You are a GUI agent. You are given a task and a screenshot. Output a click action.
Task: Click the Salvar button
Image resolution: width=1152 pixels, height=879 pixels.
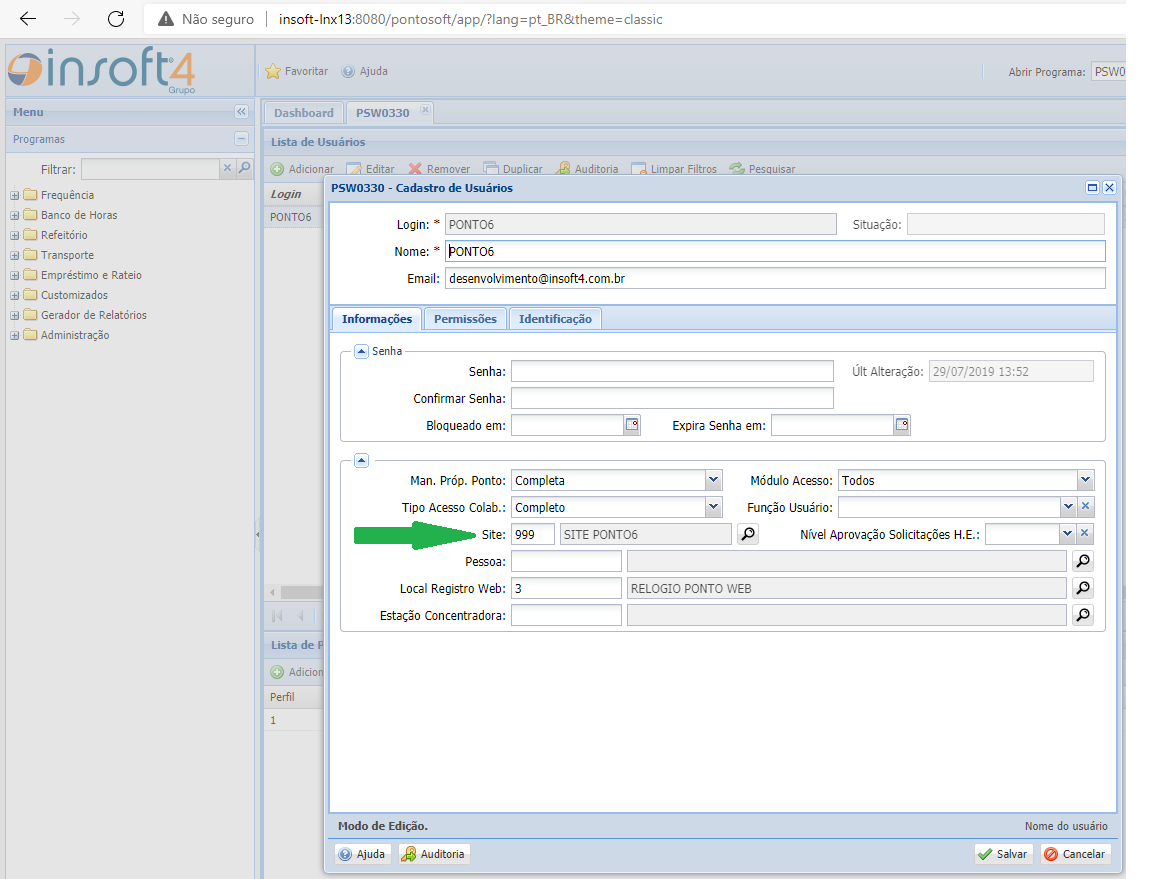pyautogui.click(x=1004, y=854)
